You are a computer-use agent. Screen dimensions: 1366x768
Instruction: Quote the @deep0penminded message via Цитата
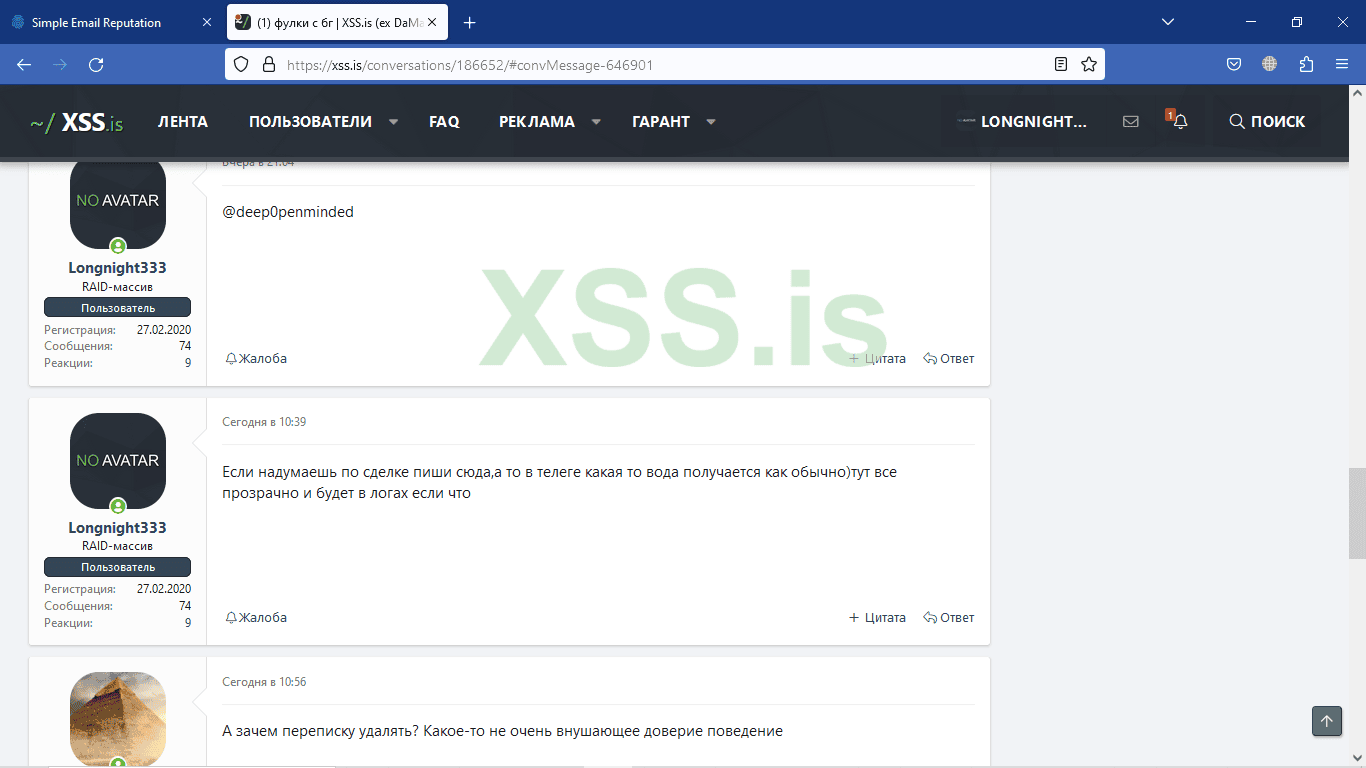(877, 358)
